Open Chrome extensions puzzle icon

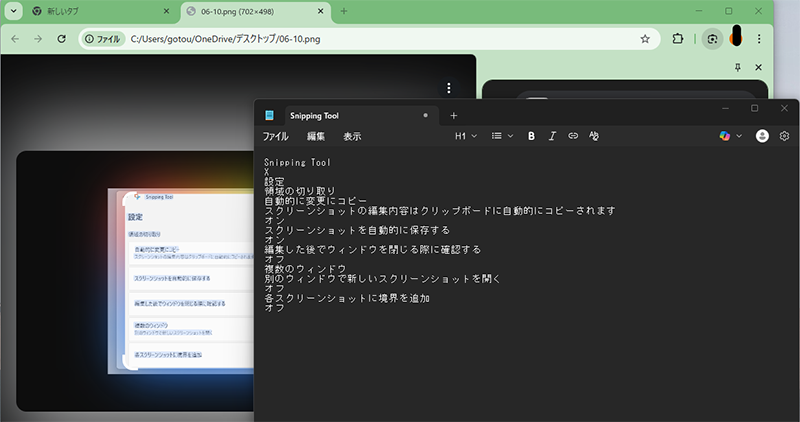[x=678, y=39]
